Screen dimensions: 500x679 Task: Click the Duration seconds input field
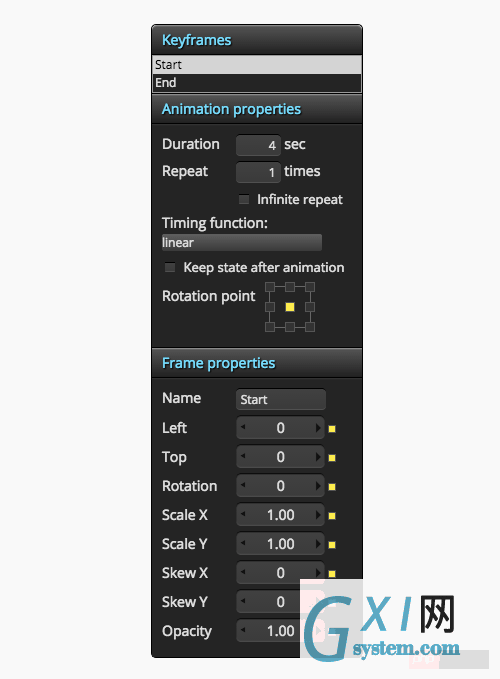click(258, 145)
